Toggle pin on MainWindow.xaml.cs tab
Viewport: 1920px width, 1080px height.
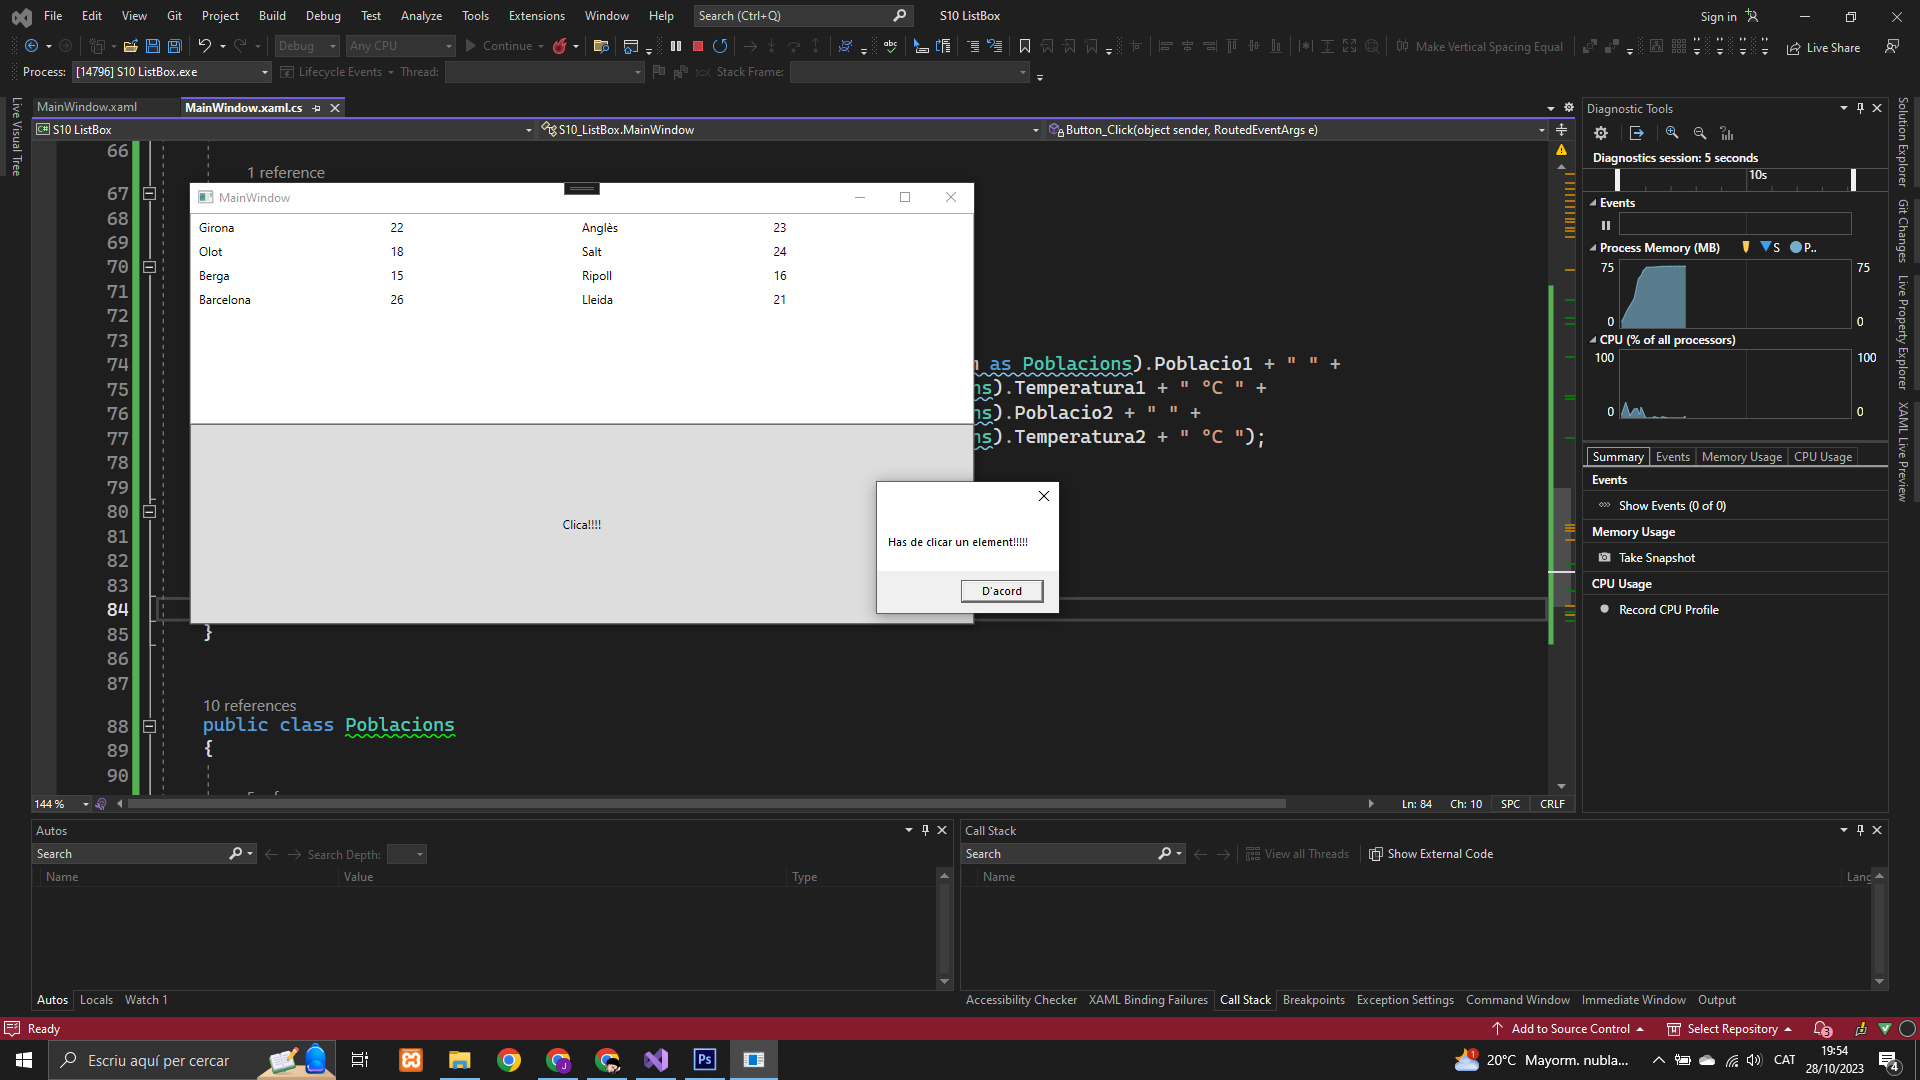tap(317, 108)
